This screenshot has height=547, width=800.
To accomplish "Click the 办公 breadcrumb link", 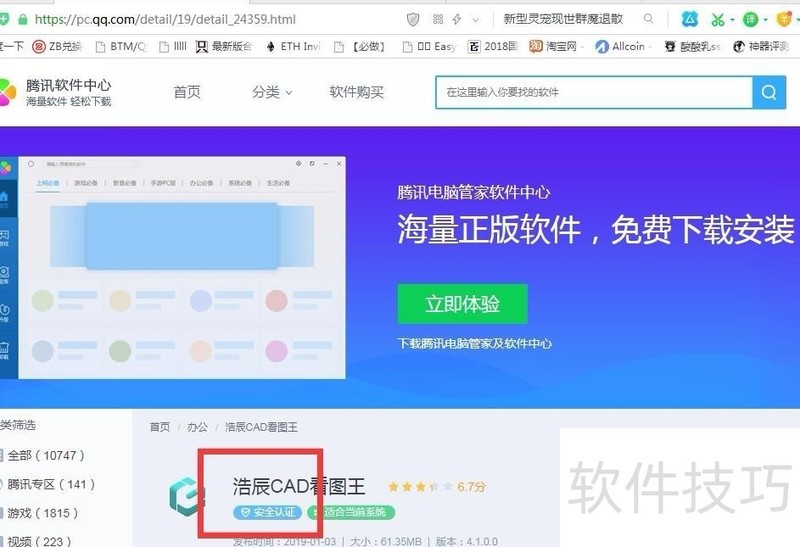I will 197,427.
